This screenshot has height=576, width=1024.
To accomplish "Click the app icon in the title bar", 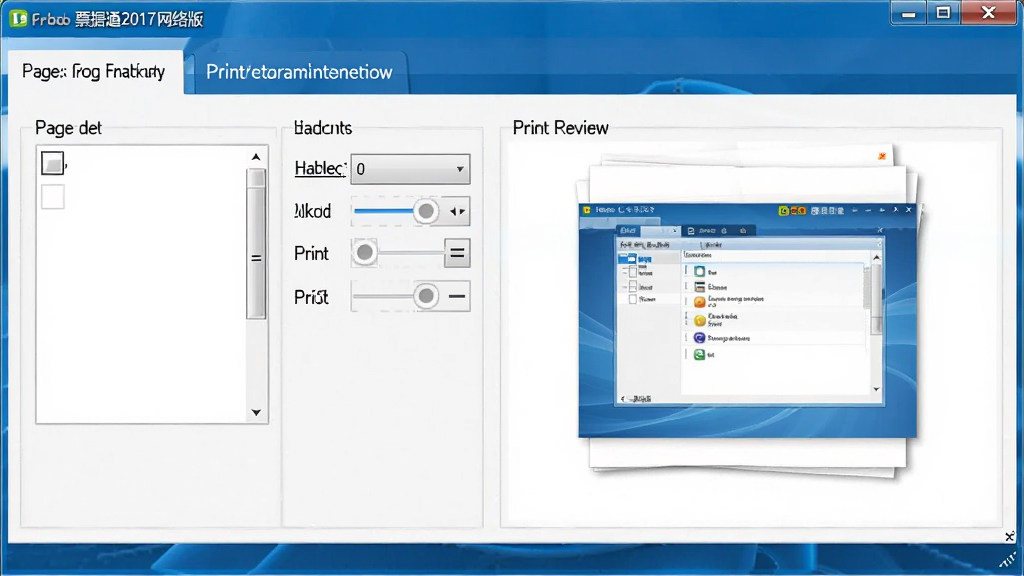I will tap(18, 18).
